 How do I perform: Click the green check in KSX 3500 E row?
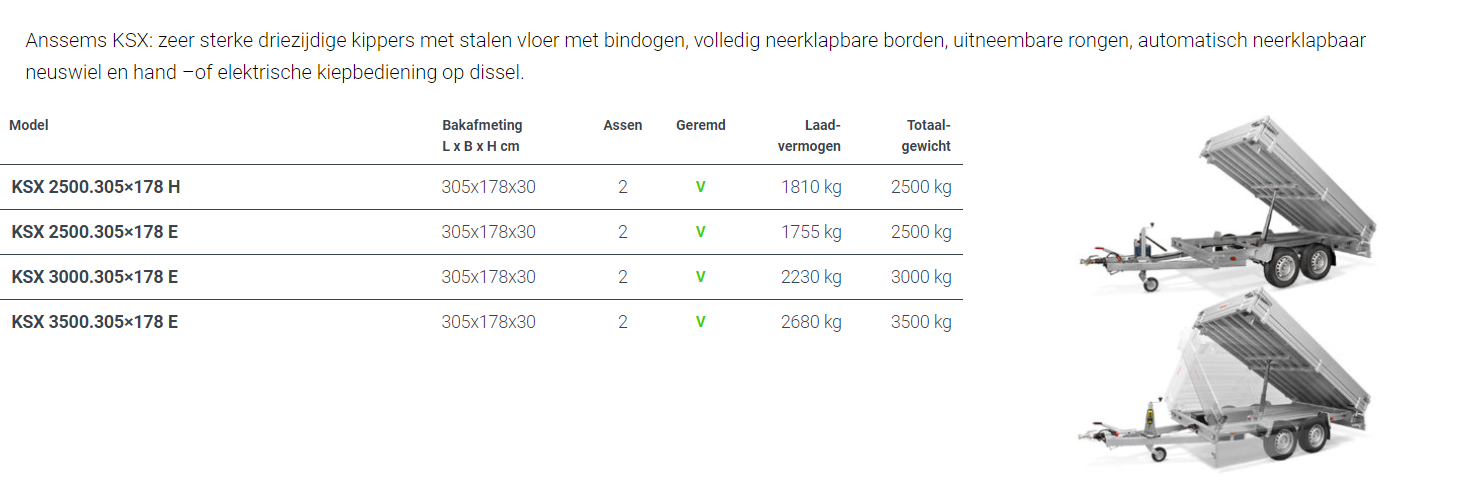coord(700,322)
